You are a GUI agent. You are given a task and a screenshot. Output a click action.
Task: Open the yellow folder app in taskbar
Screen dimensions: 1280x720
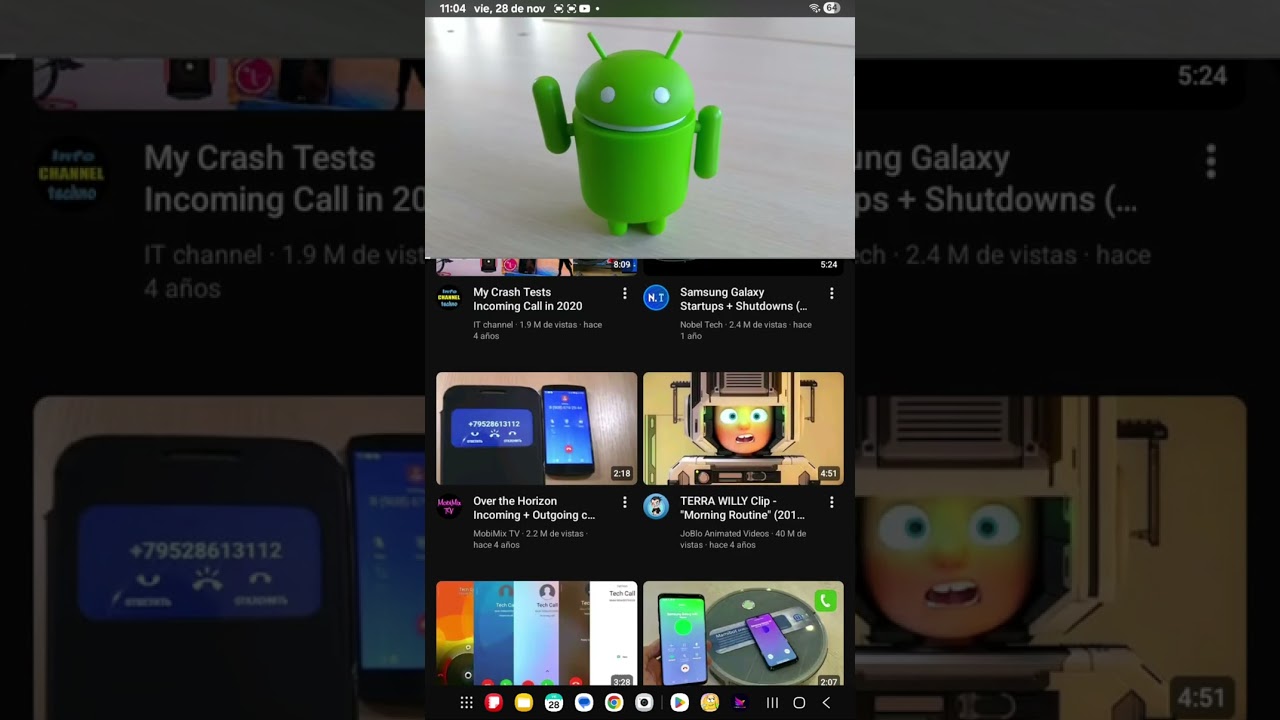pos(523,703)
